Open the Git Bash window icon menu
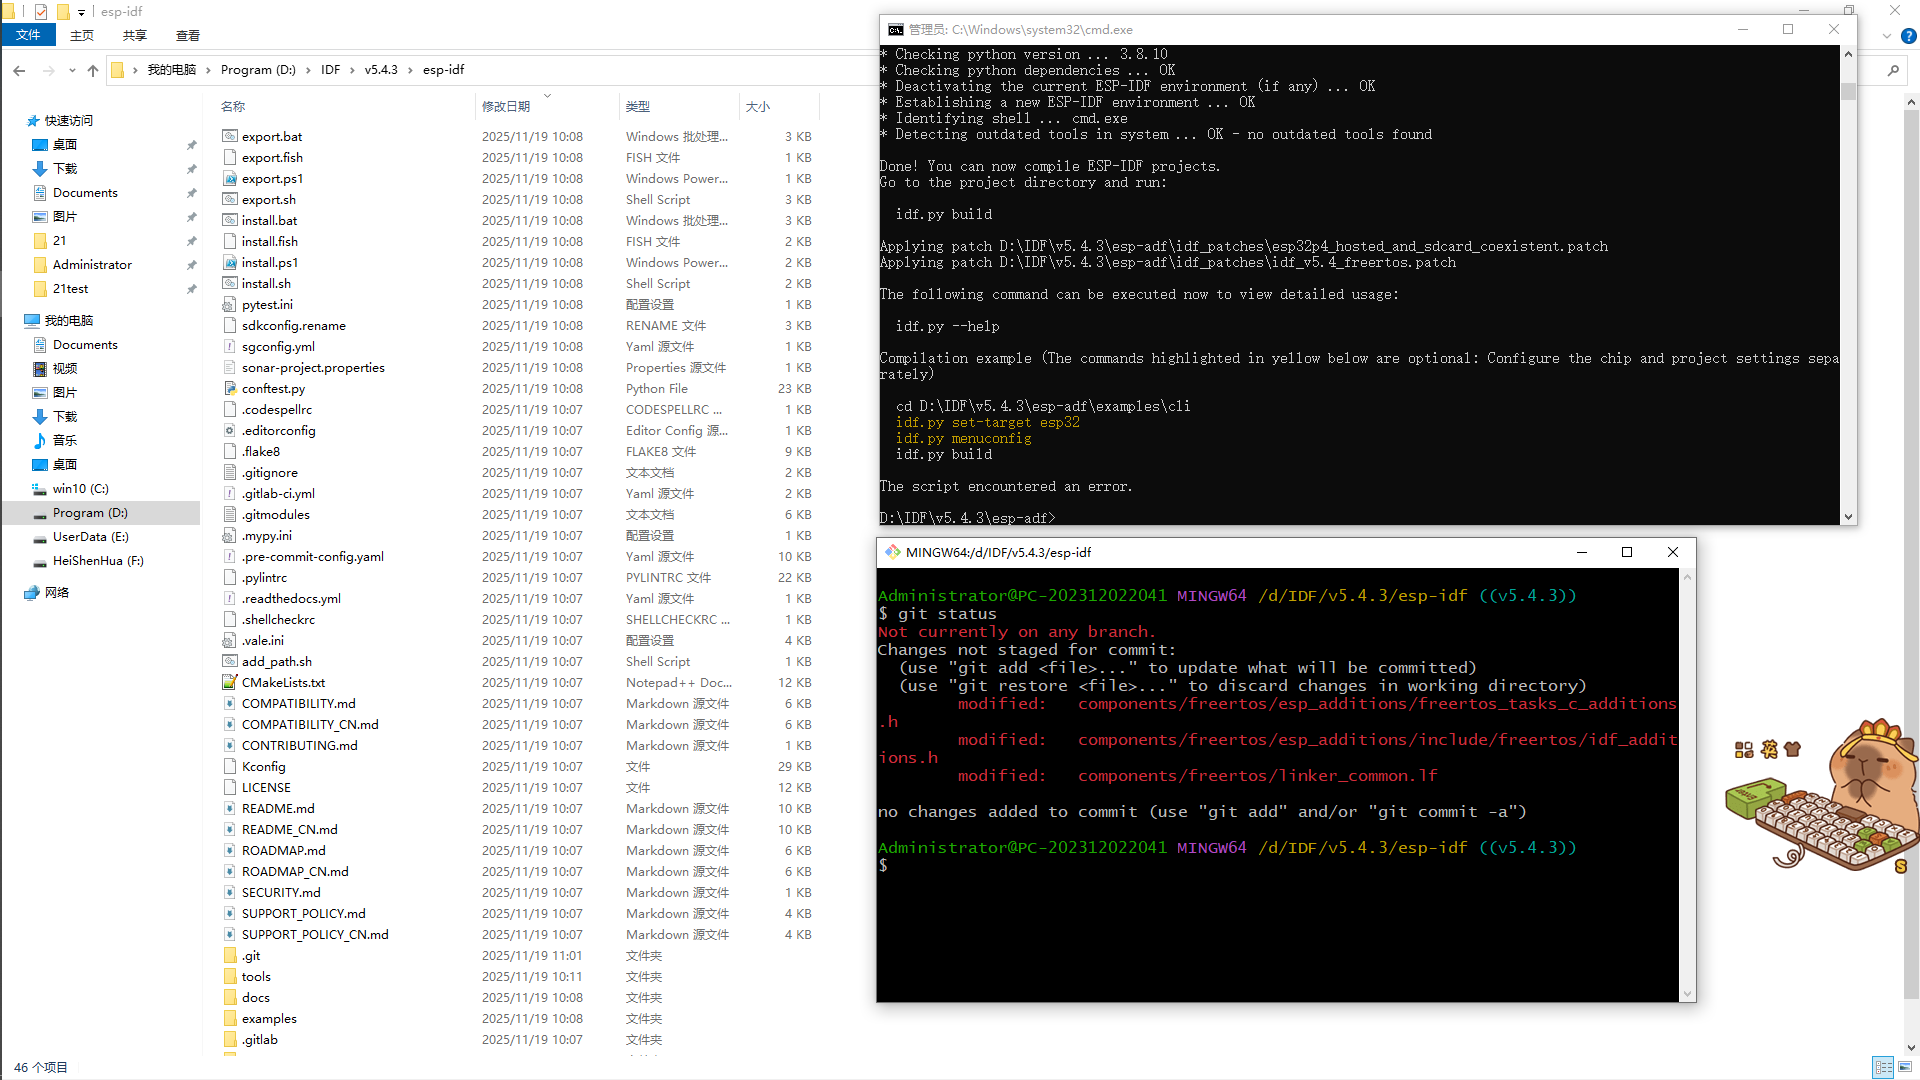The image size is (1920, 1080). [892, 552]
